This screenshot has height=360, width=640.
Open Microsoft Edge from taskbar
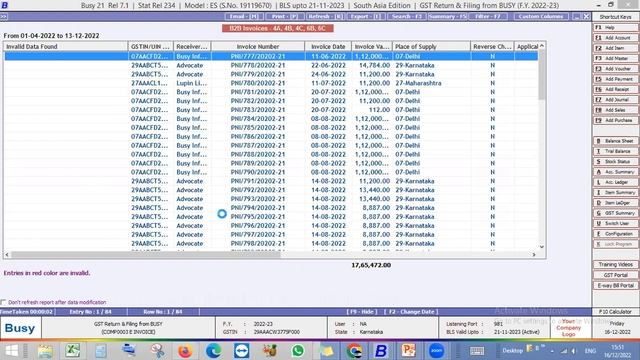213,351
